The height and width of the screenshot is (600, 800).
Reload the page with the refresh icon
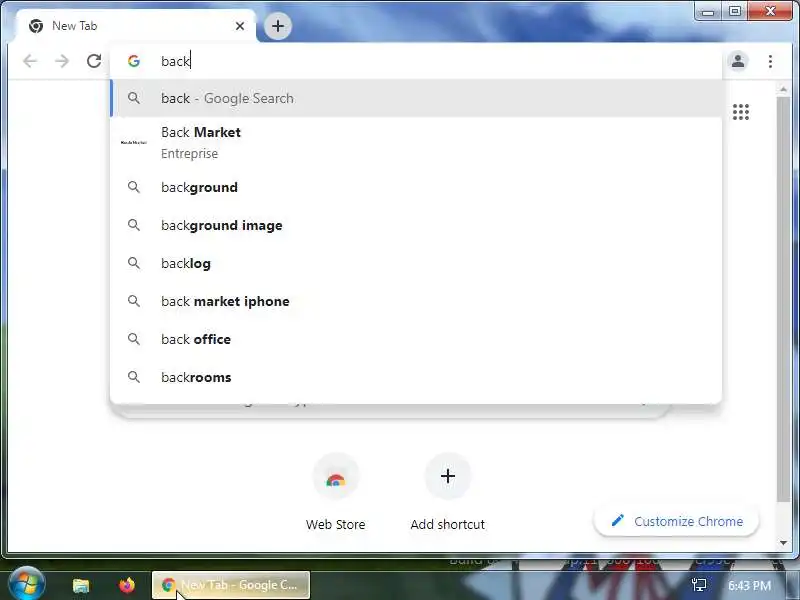(94, 61)
